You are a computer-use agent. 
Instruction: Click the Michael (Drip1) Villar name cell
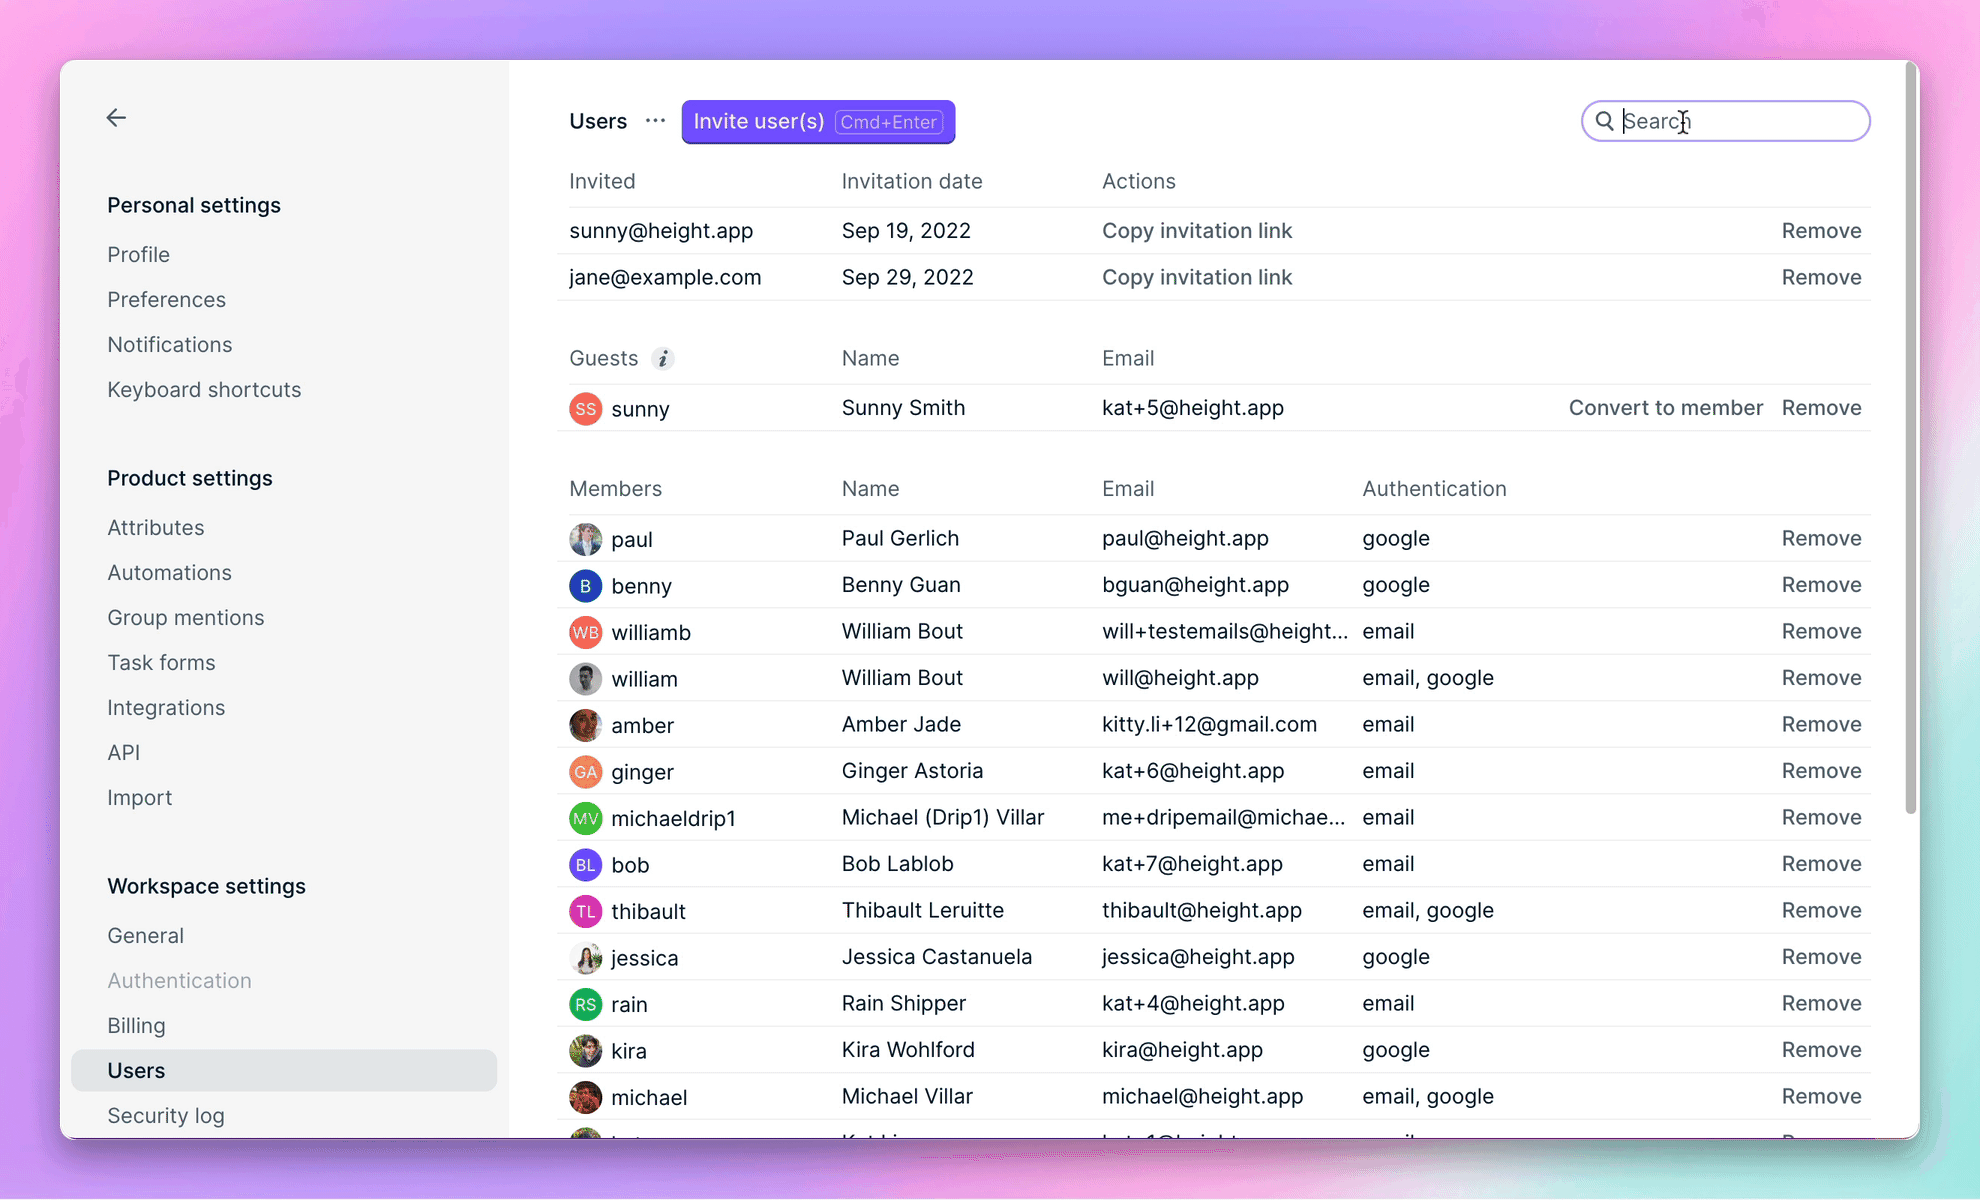pyautogui.click(x=942, y=817)
